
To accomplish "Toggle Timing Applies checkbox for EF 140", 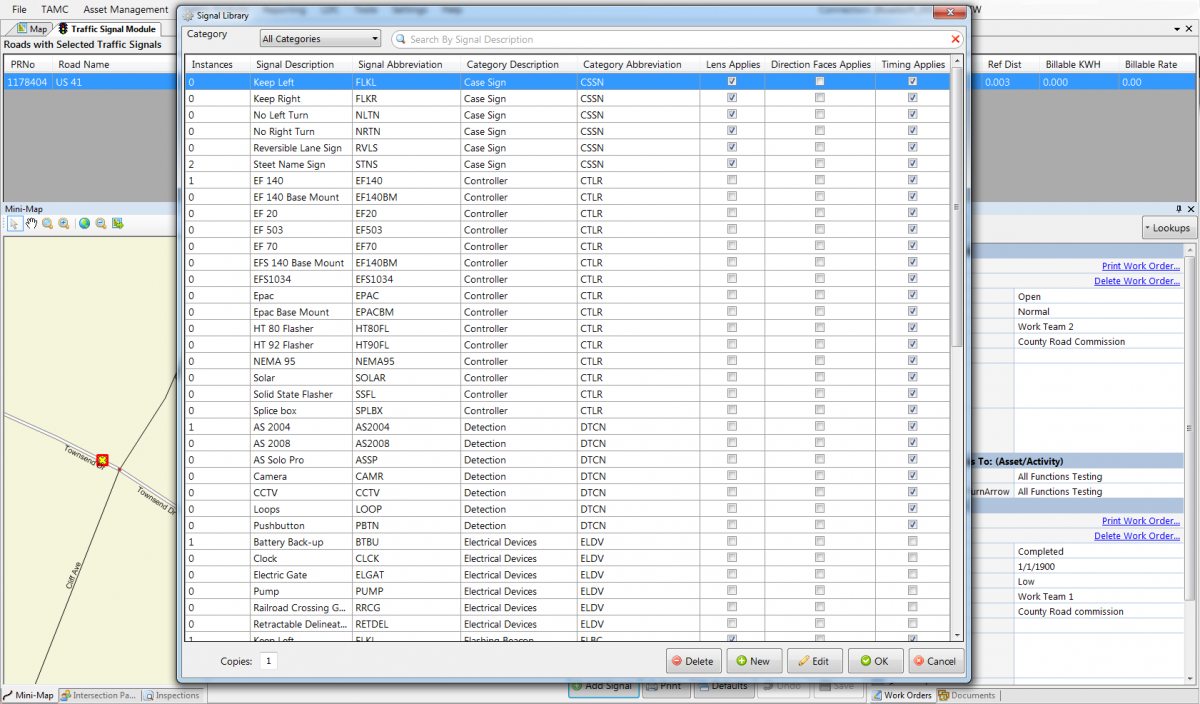I will click(912, 181).
